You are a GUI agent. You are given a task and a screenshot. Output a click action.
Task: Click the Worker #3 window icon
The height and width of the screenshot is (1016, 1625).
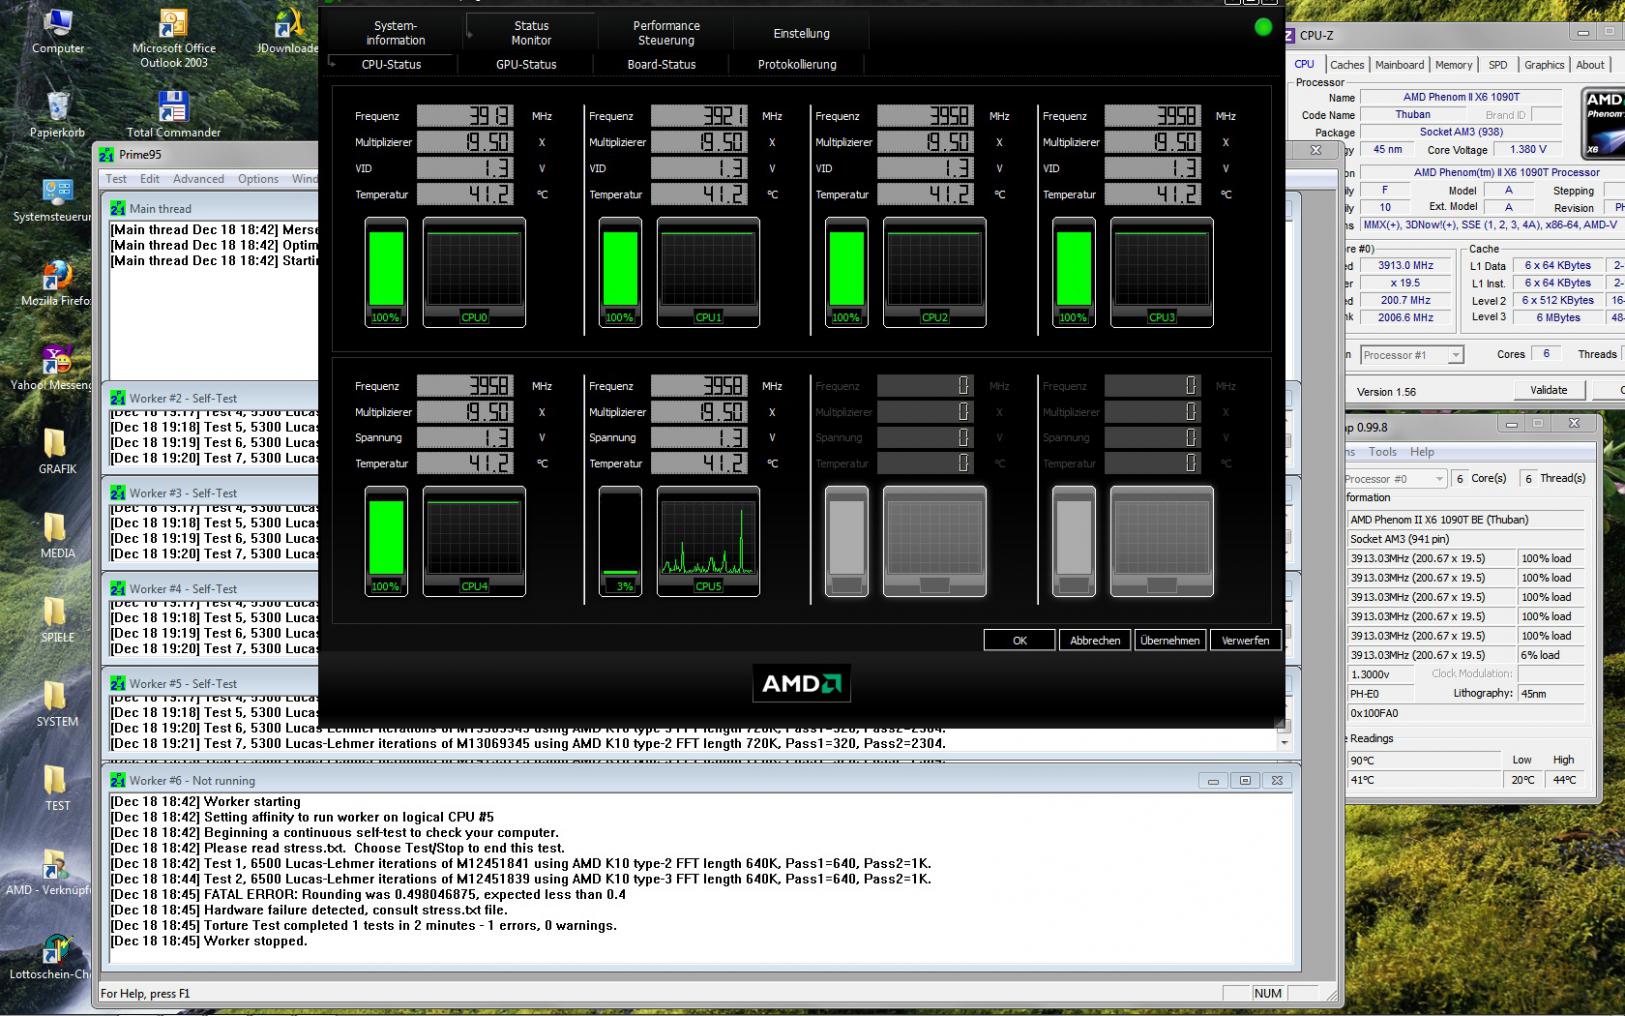coord(118,493)
